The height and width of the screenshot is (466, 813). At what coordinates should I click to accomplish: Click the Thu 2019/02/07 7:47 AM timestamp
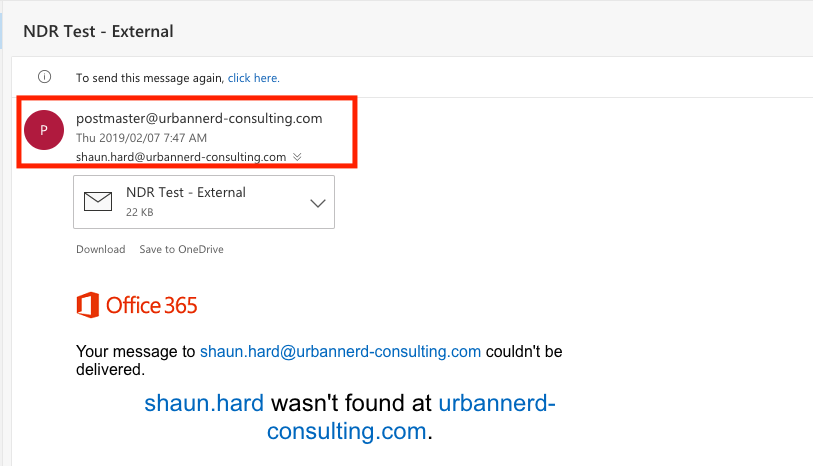click(141, 137)
